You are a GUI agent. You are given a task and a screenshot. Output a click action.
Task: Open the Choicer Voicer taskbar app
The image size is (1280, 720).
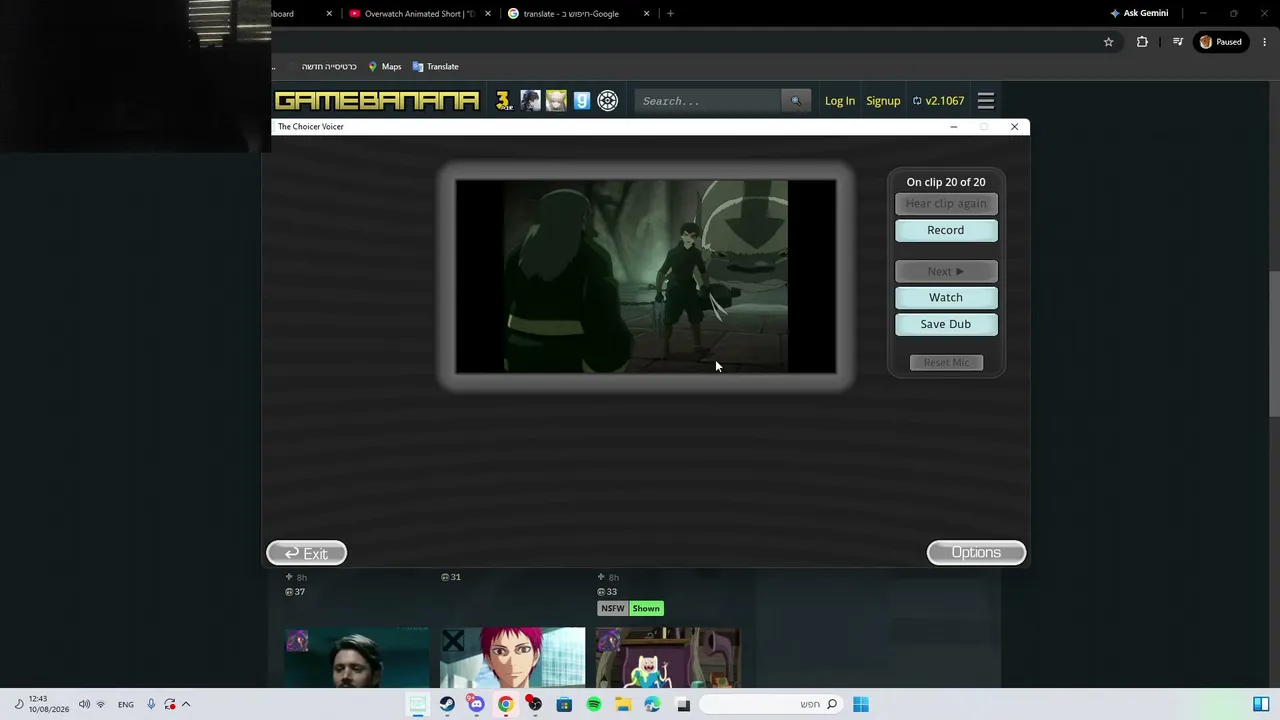(x=418, y=705)
